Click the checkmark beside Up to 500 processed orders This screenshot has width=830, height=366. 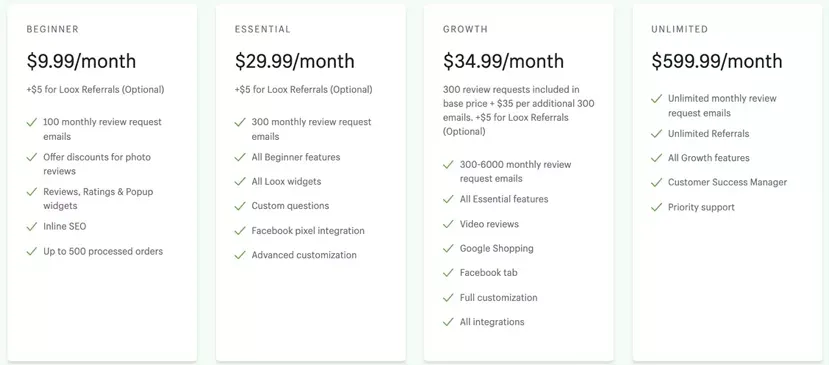(x=32, y=251)
